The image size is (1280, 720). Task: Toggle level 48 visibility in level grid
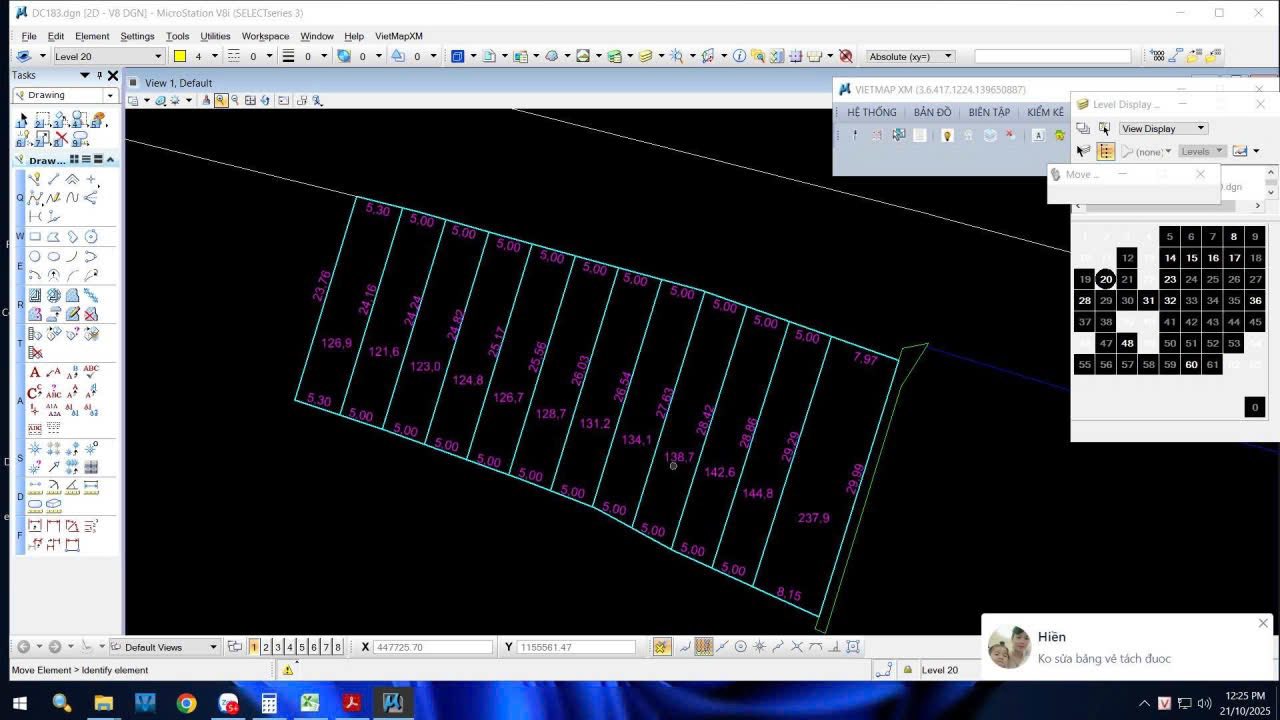(x=1127, y=343)
